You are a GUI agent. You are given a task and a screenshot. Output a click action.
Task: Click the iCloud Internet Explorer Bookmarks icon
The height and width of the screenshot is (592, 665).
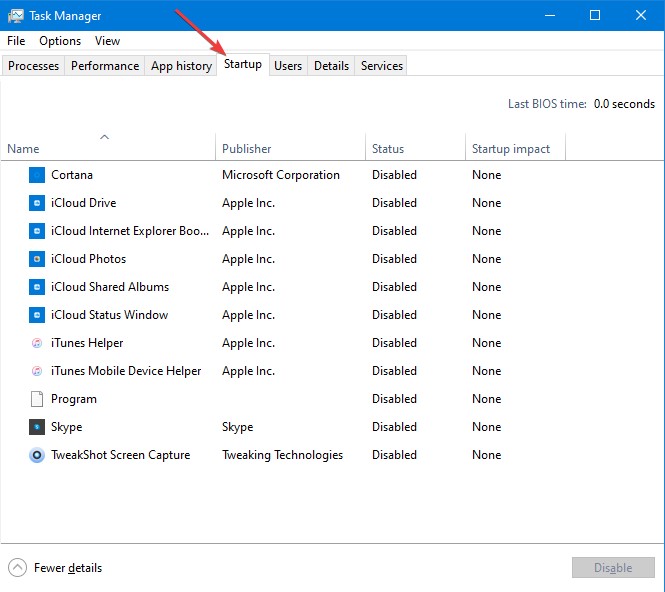[37, 231]
